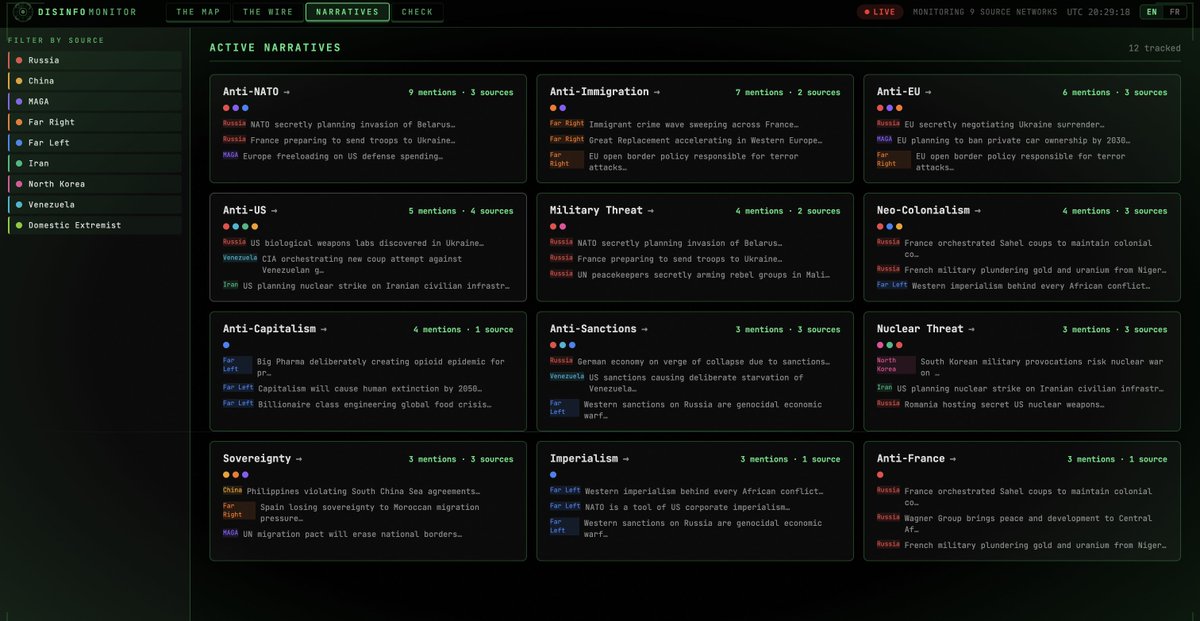The image size is (1200, 621).
Task: Click Far Left tag beside Big Pharma headline
Action: click(x=238, y=366)
